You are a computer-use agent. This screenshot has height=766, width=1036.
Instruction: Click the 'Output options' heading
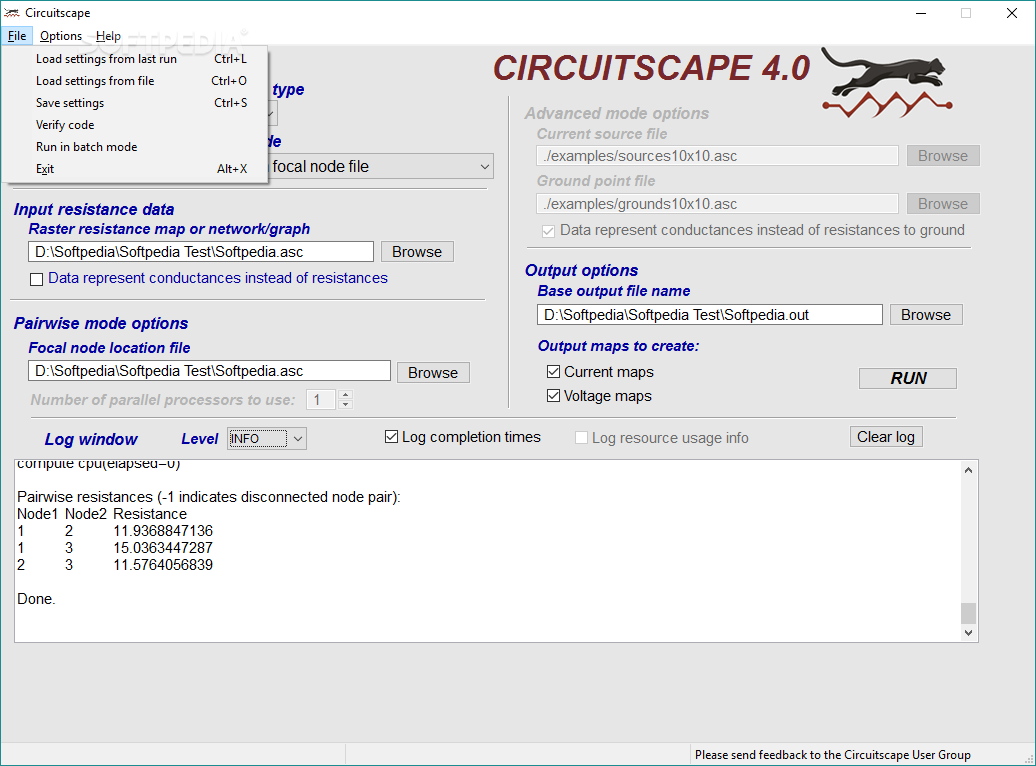tap(581, 270)
